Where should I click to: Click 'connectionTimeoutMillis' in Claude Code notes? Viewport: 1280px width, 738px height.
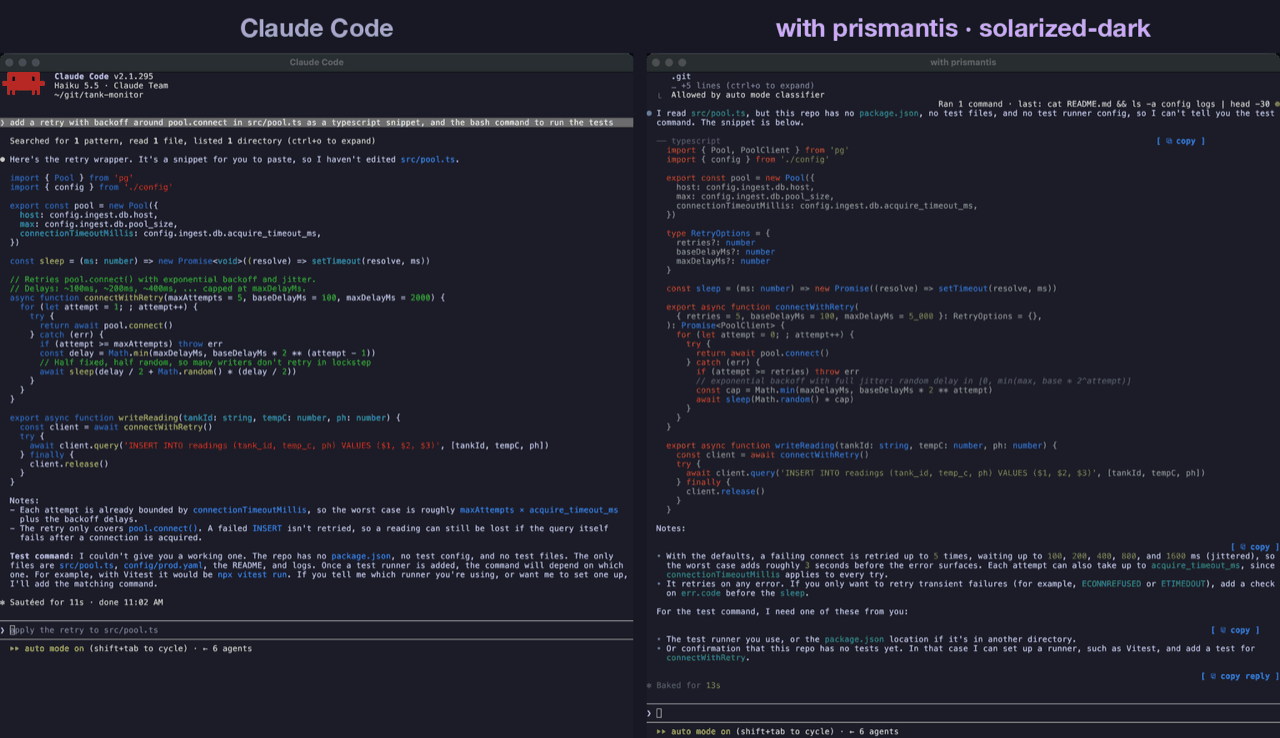pos(250,509)
